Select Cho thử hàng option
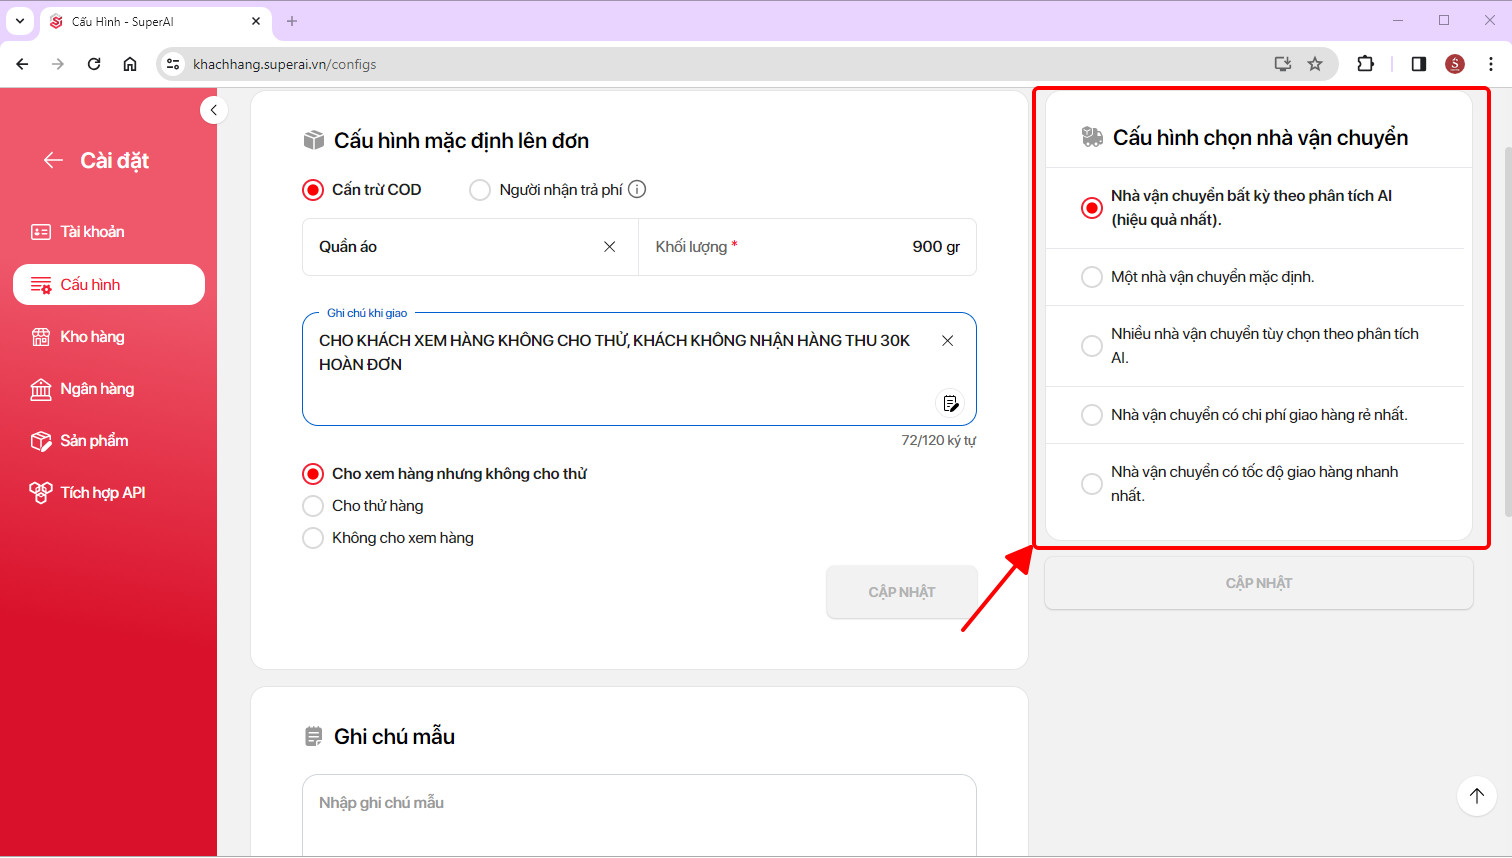1512x858 pixels. [x=313, y=506]
